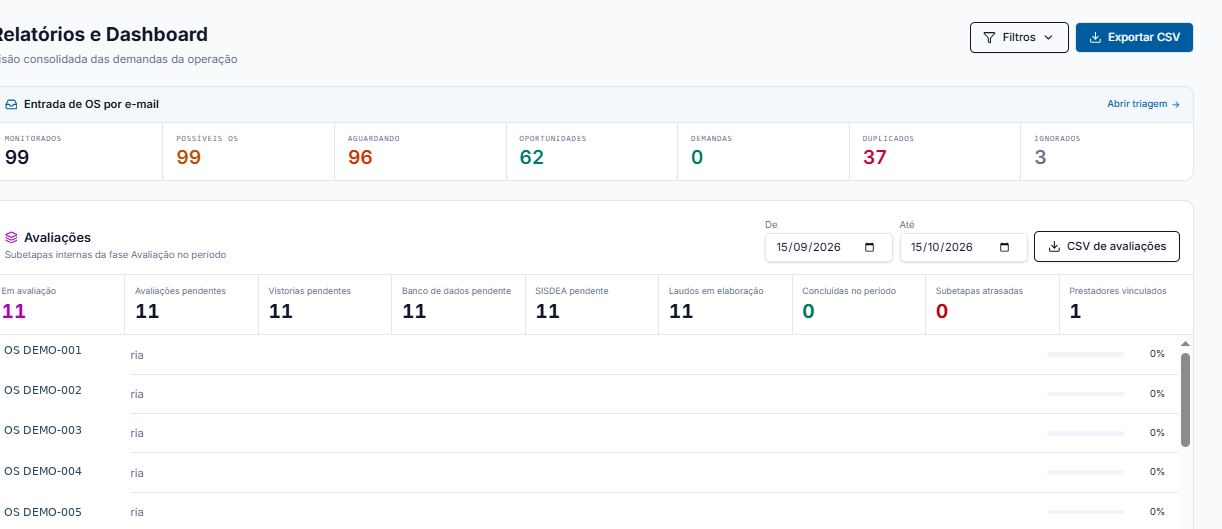Select the Laudos em elaboração metric

pyautogui.click(x=725, y=304)
